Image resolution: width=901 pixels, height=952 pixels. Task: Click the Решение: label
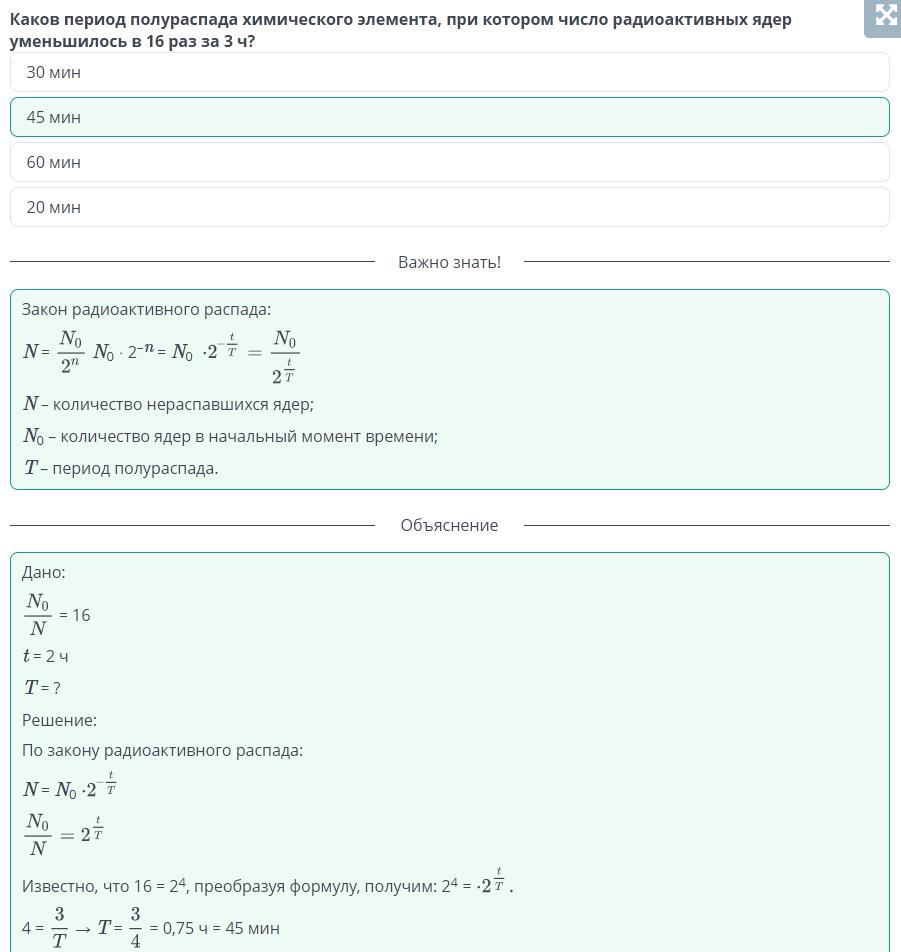point(60,721)
